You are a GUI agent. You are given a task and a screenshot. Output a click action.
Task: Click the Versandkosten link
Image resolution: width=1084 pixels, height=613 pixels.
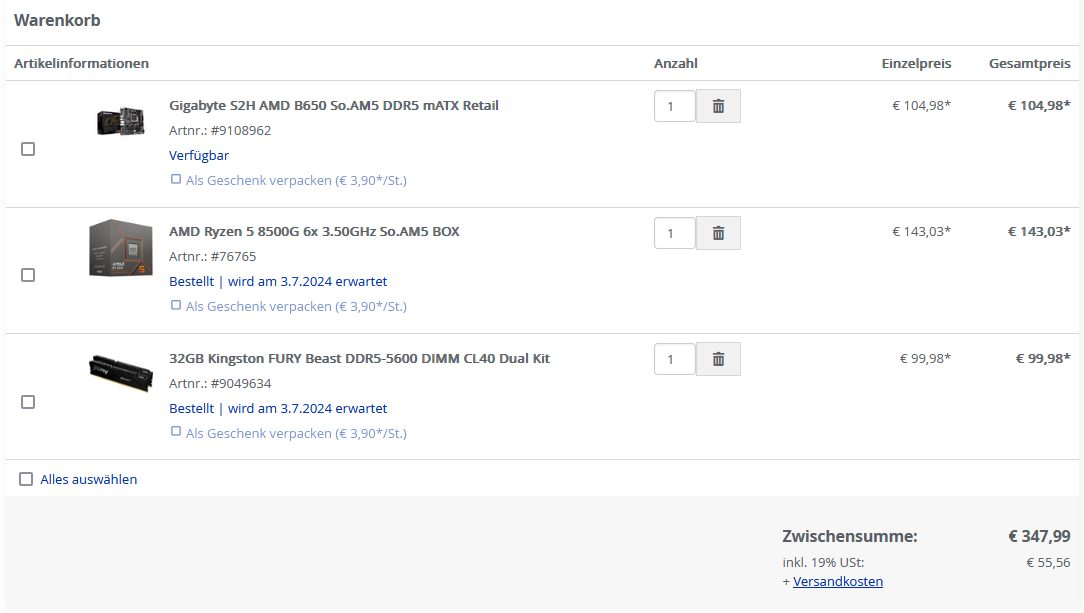tap(838, 581)
